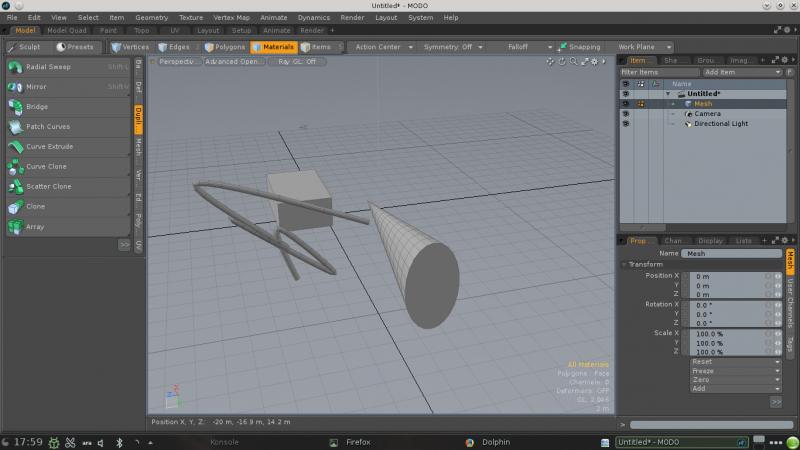The width and height of the screenshot is (800, 450).
Task: Open Action Center dropdown
Action: [x=383, y=47]
